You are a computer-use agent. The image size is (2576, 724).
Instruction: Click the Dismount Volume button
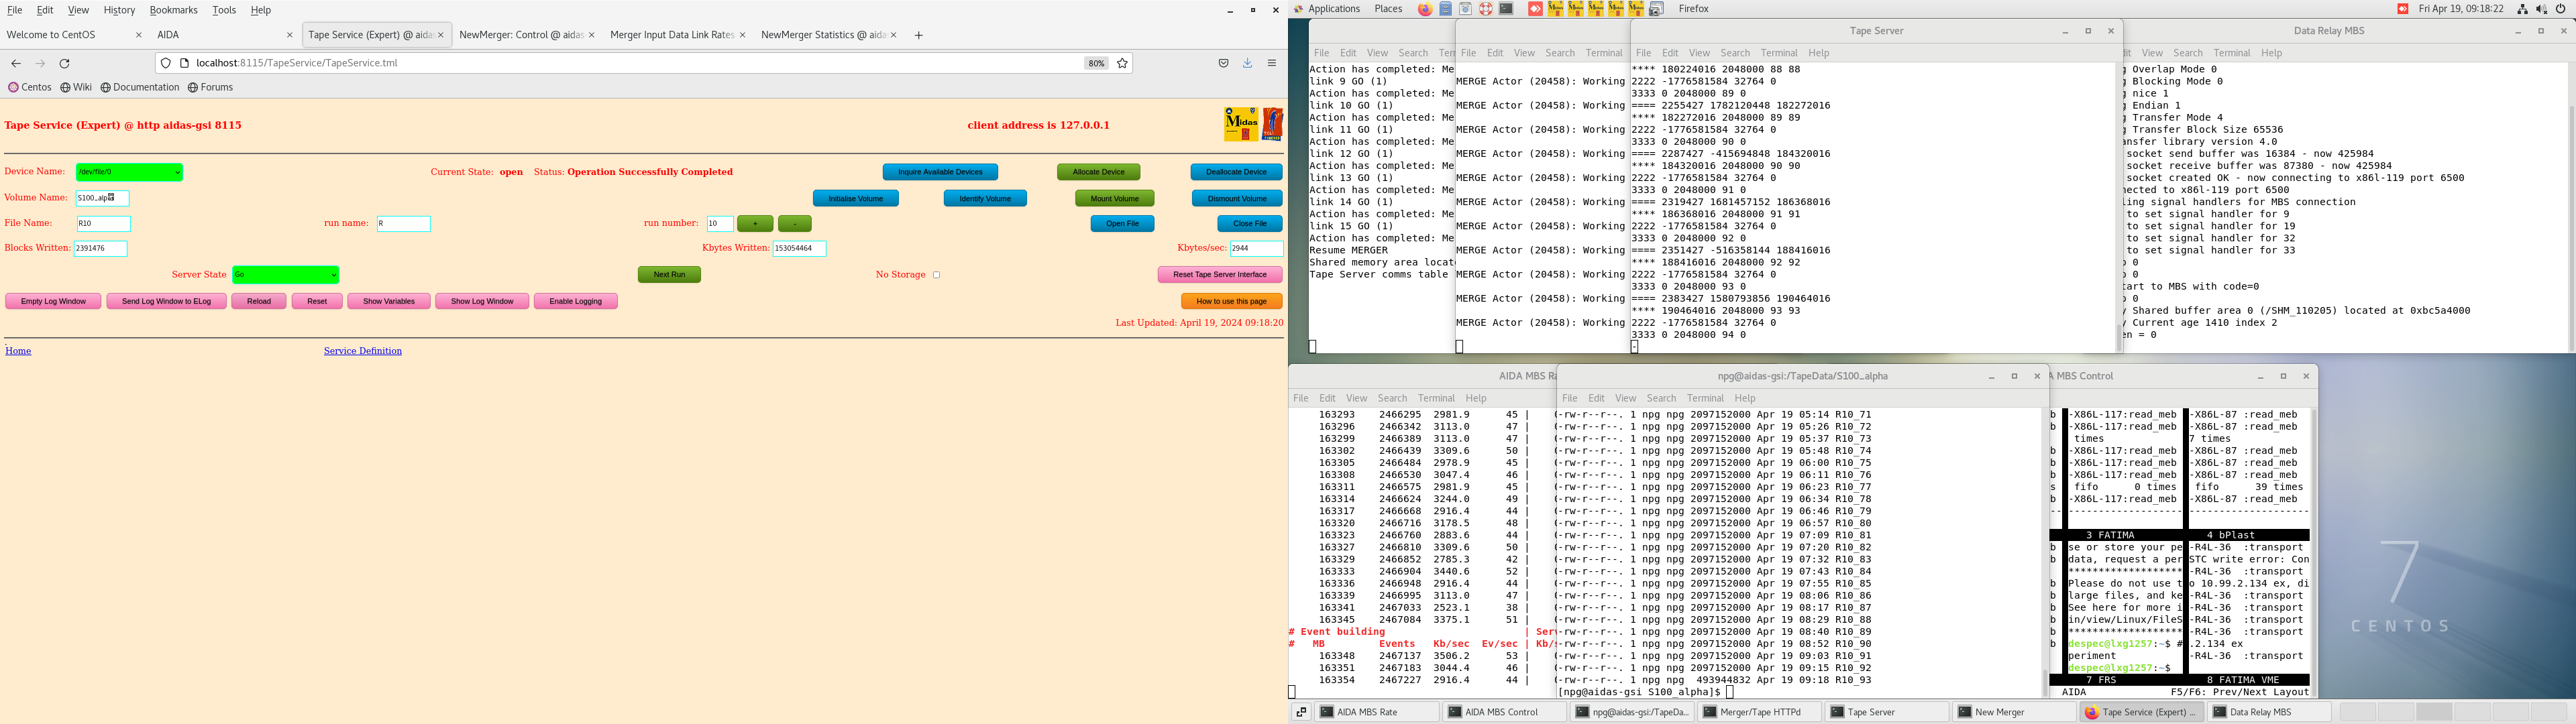pos(1237,198)
